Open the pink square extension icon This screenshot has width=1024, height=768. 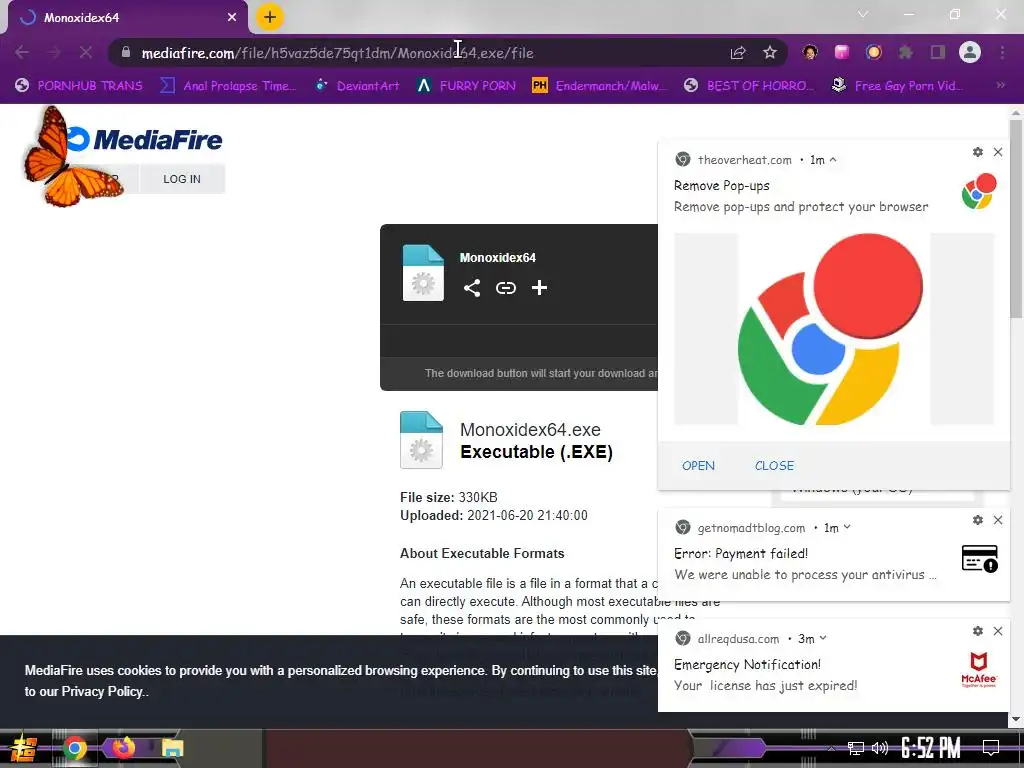(x=842, y=52)
